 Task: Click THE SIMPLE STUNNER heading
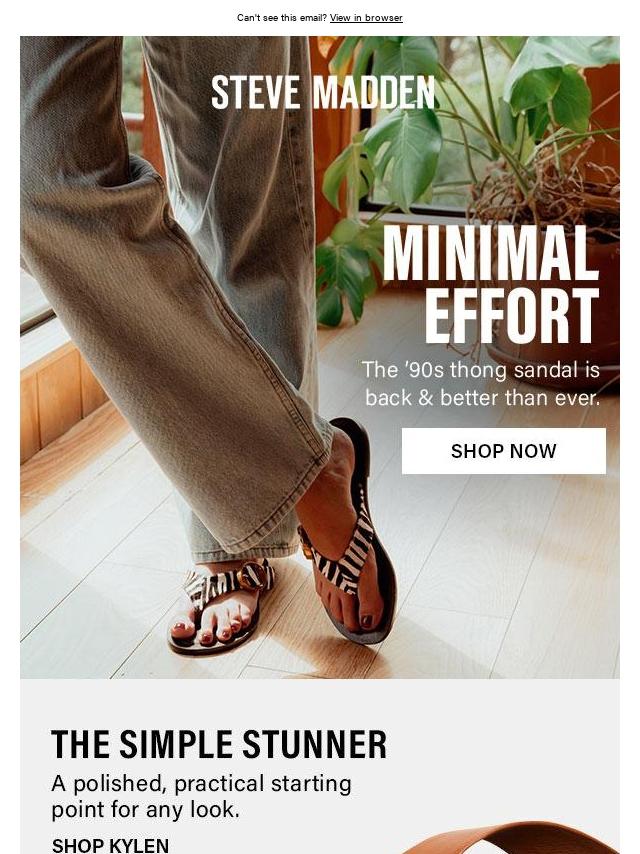click(x=219, y=744)
